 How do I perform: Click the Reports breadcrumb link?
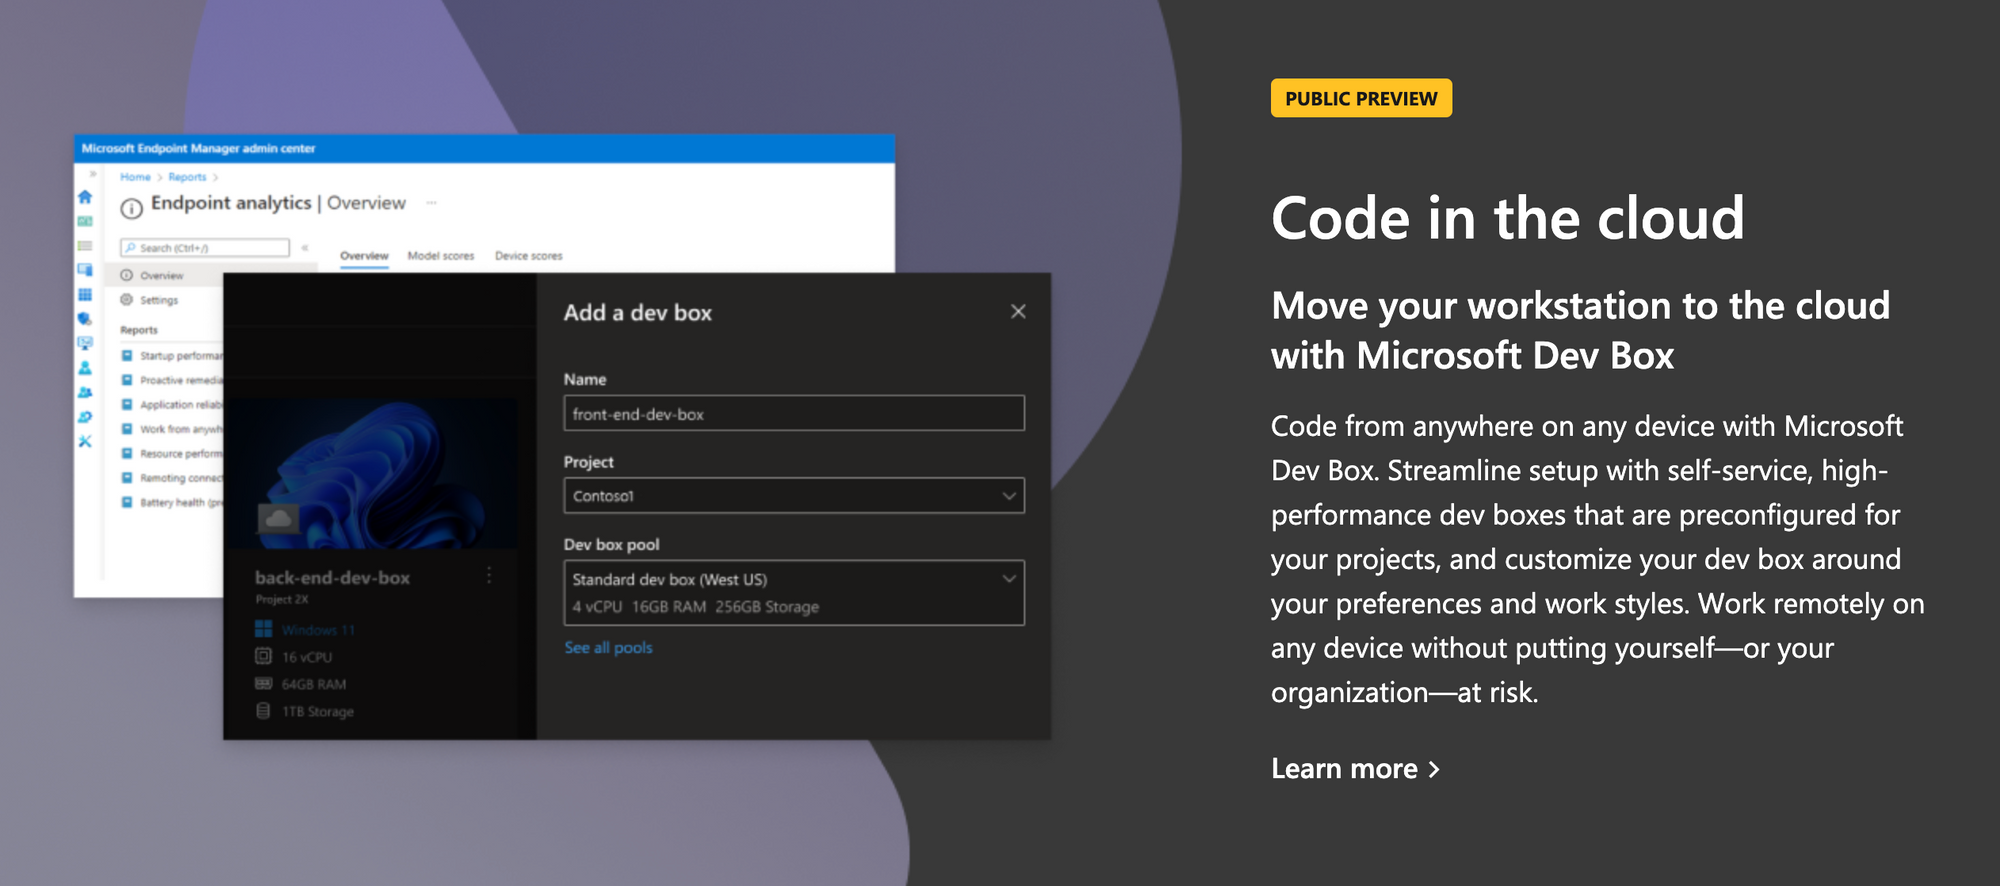tap(187, 177)
